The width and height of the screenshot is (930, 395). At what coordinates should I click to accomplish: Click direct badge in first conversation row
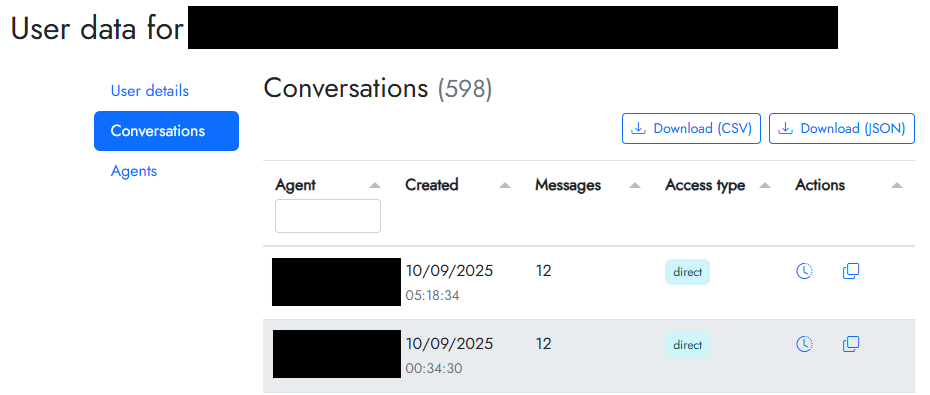687,272
